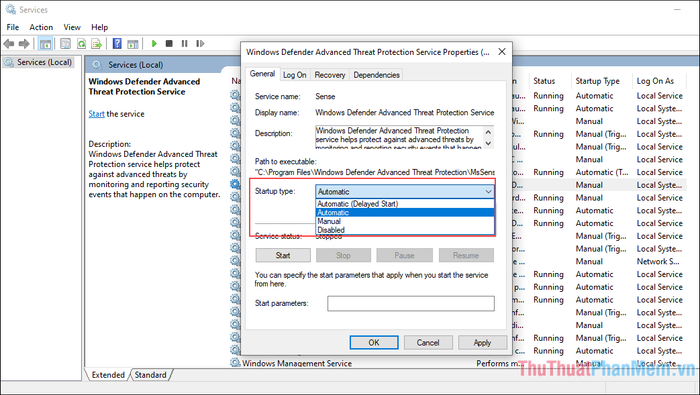Sort by the Startup Type column header
The width and height of the screenshot is (700, 395).
[x=597, y=81]
